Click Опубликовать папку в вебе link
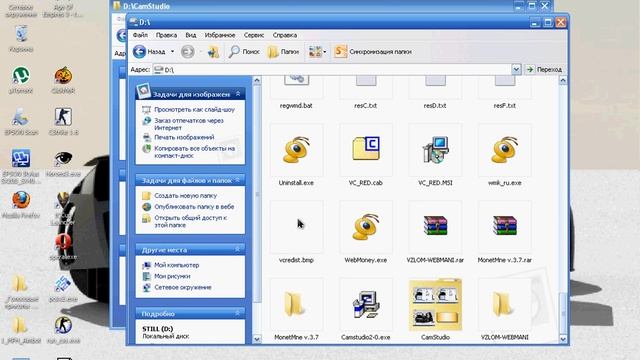 [x=194, y=207]
